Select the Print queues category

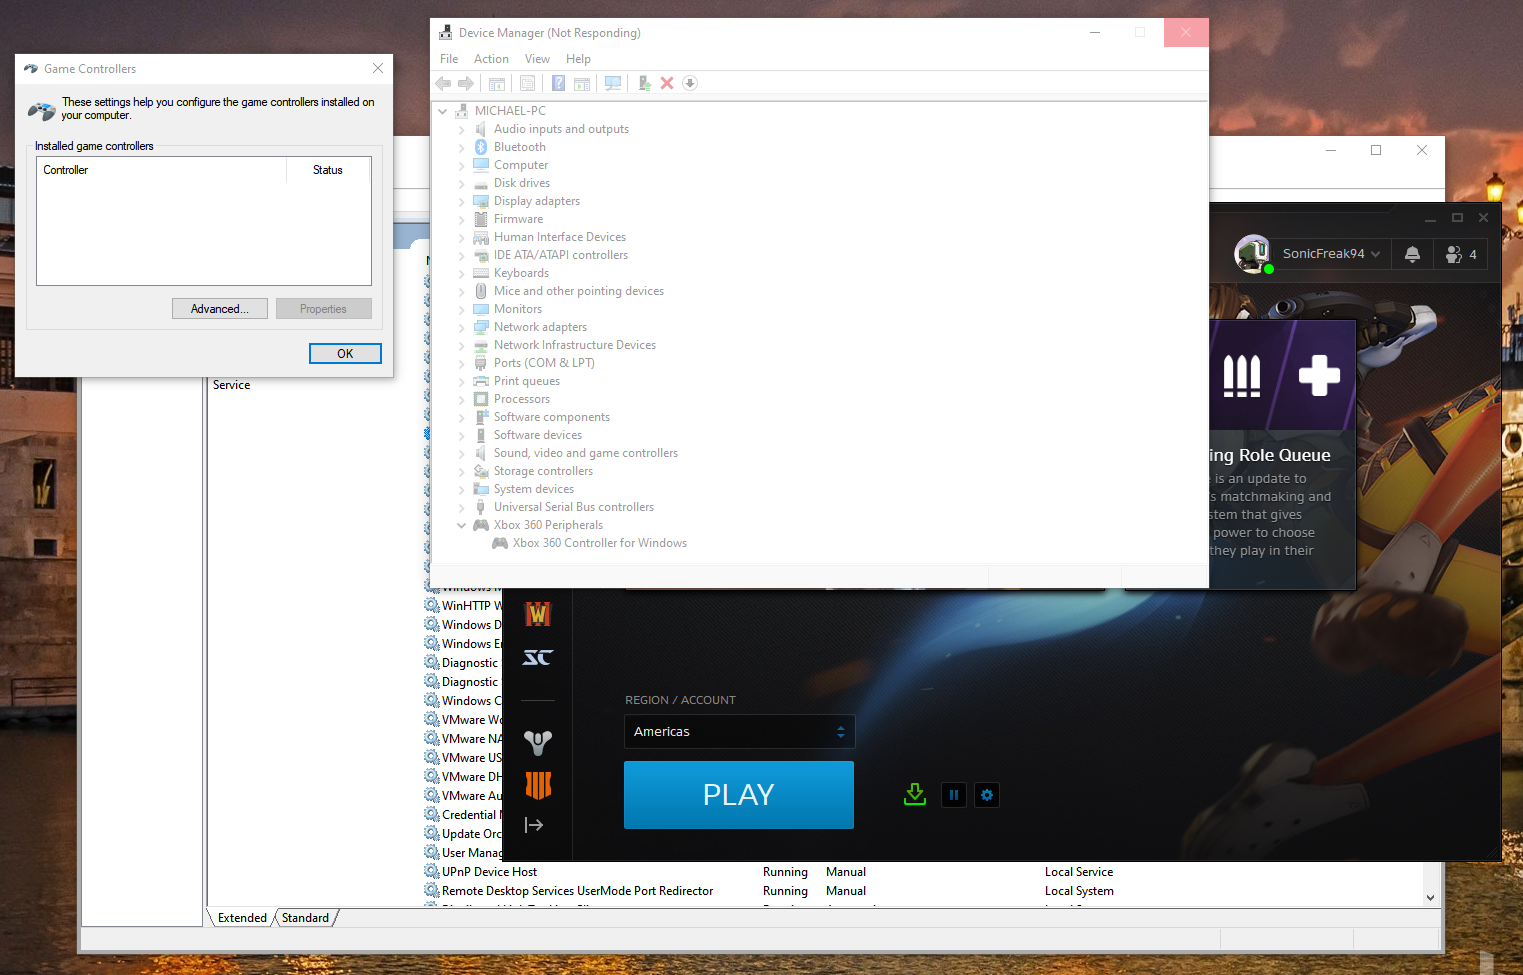526,381
